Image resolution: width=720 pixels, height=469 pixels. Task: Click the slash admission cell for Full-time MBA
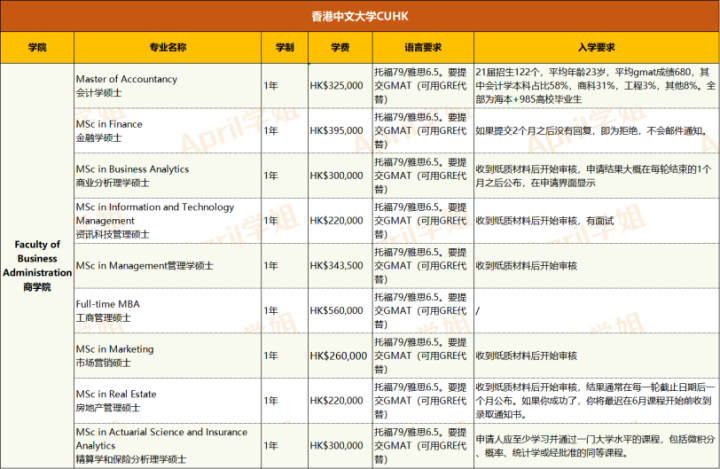pyautogui.click(x=596, y=311)
